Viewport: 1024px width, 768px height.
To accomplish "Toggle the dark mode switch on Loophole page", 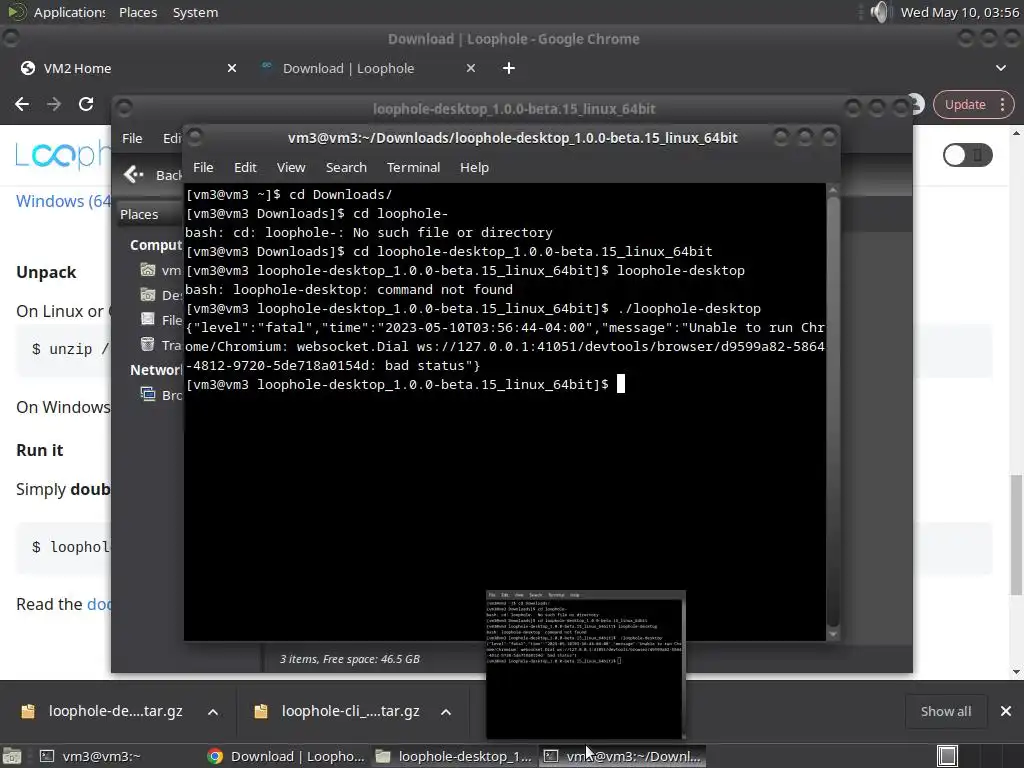I will [x=967, y=155].
